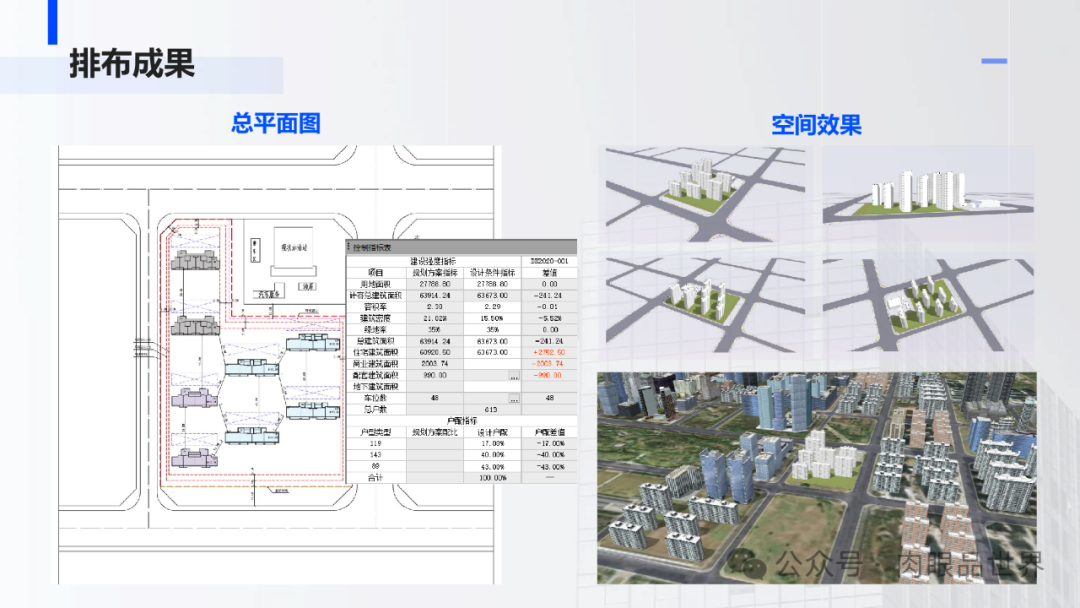Select the 总平面图 heading
This screenshot has width=1080, height=608.
click(276, 123)
